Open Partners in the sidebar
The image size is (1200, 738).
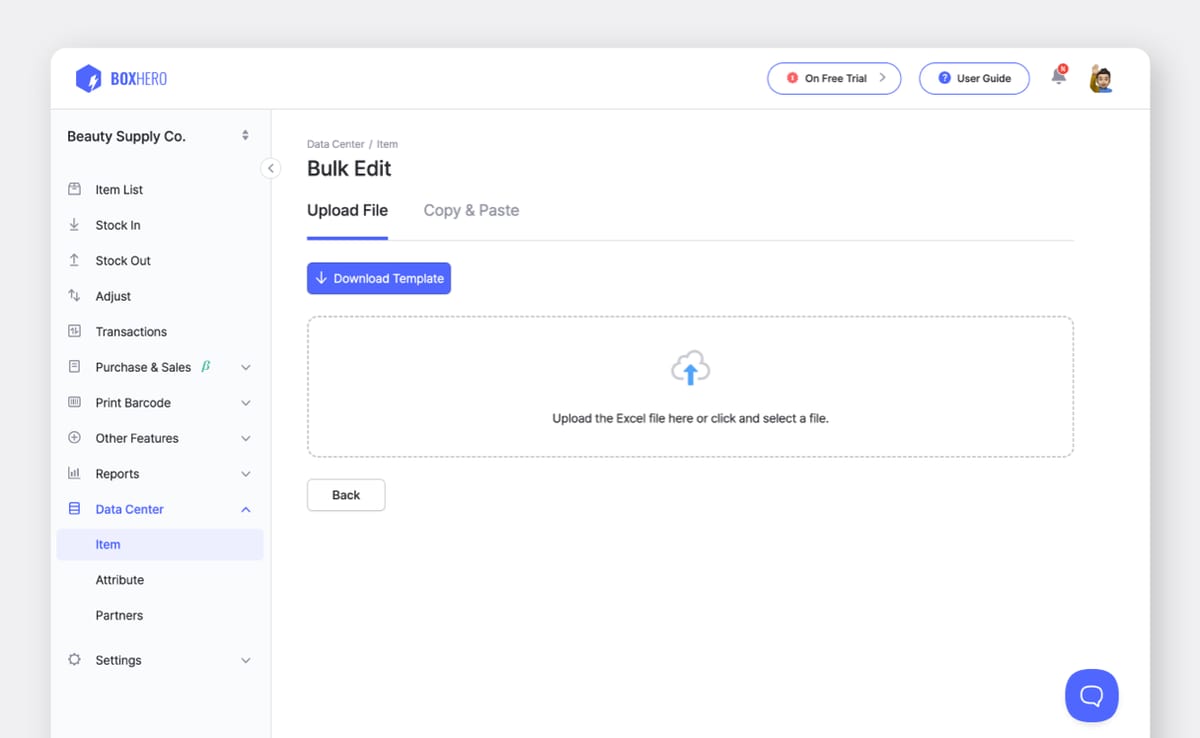pyautogui.click(x=119, y=615)
